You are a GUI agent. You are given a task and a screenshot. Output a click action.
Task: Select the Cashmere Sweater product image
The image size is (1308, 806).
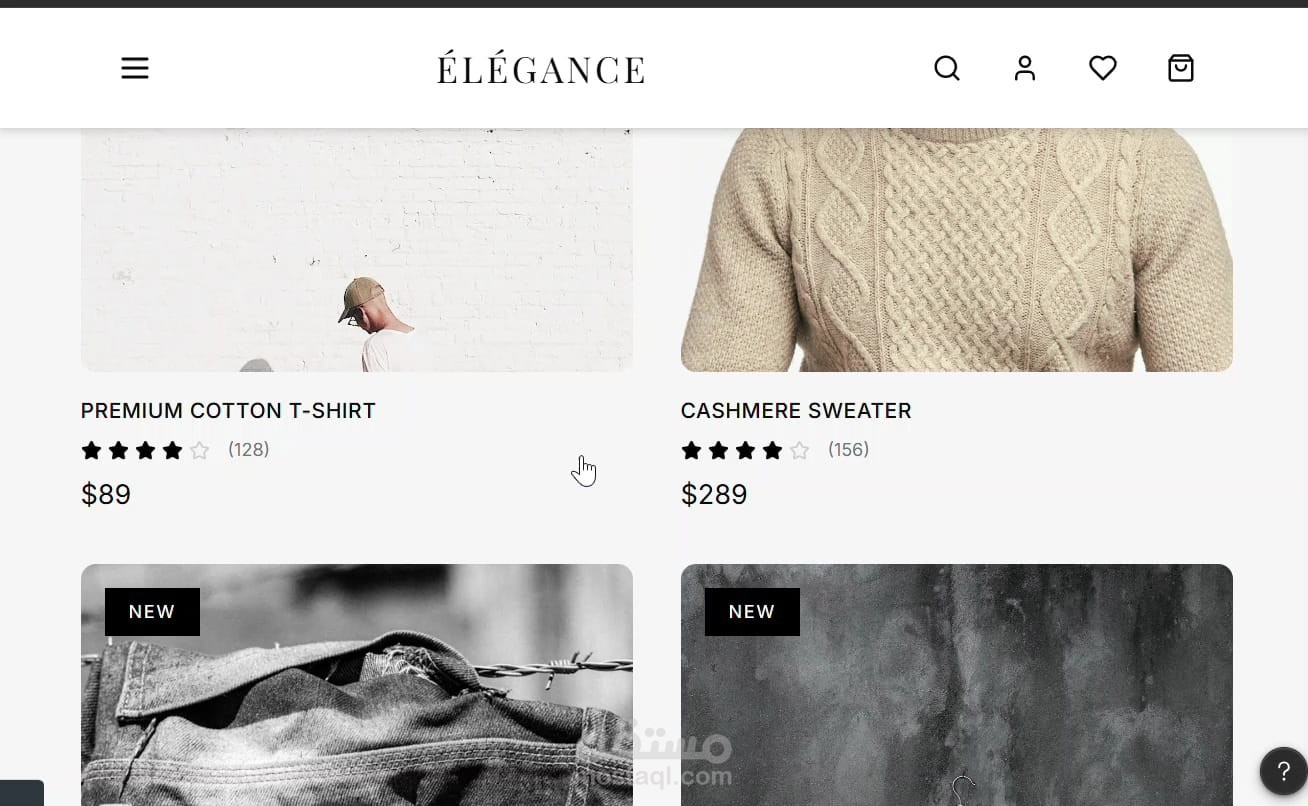[957, 250]
